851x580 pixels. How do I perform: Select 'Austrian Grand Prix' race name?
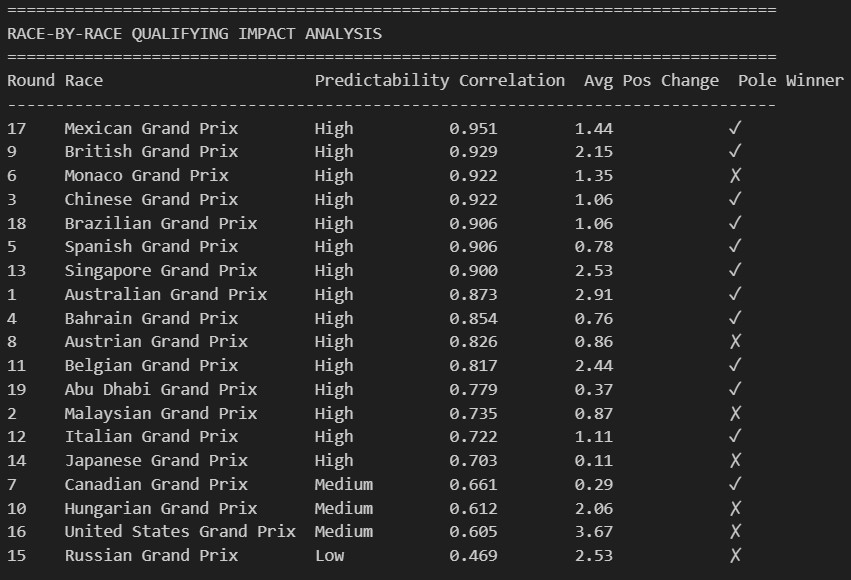click(x=156, y=342)
